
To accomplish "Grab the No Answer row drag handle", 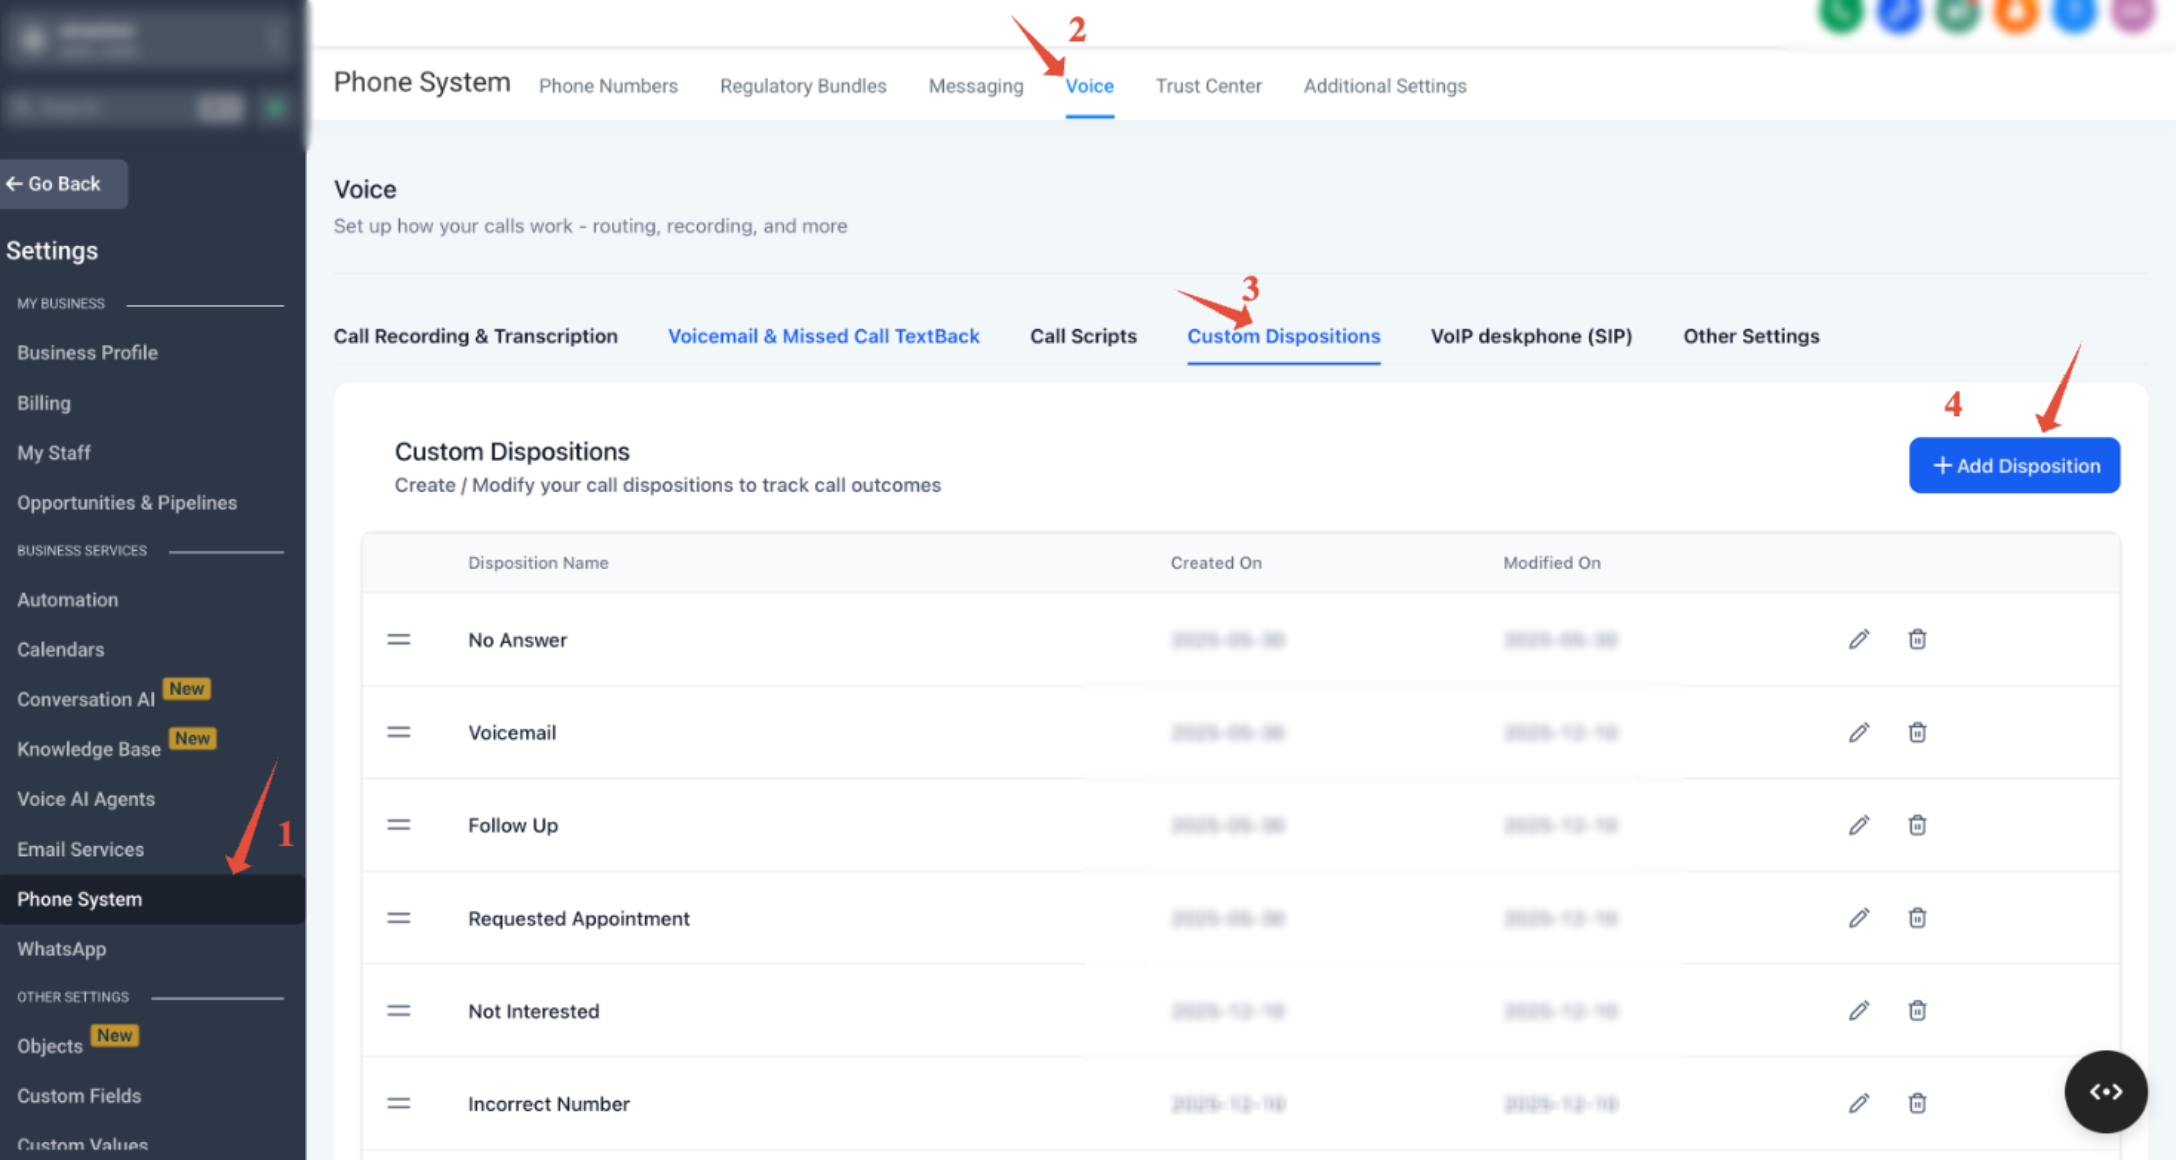I will (399, 640).
